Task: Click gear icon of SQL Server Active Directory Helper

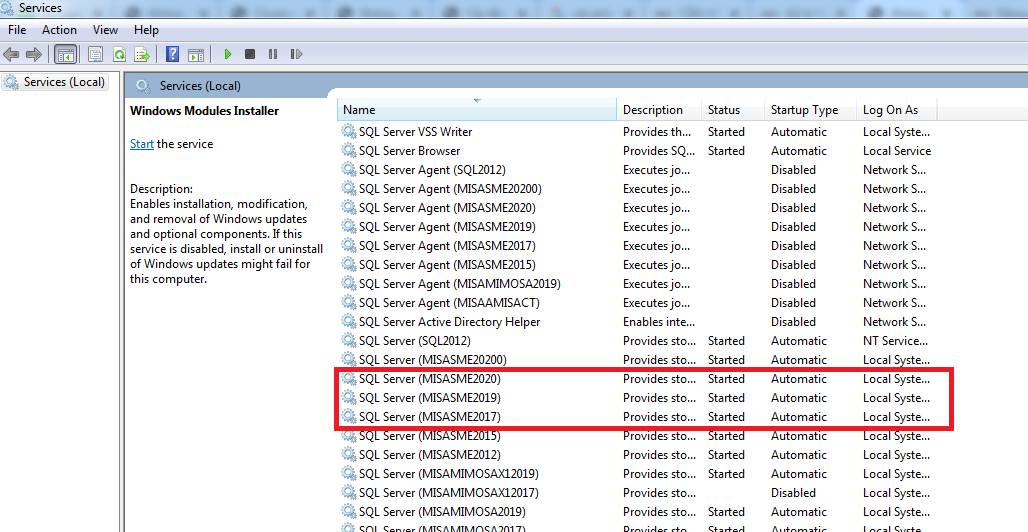Action: pyautogui.click(x=349, y=321)
